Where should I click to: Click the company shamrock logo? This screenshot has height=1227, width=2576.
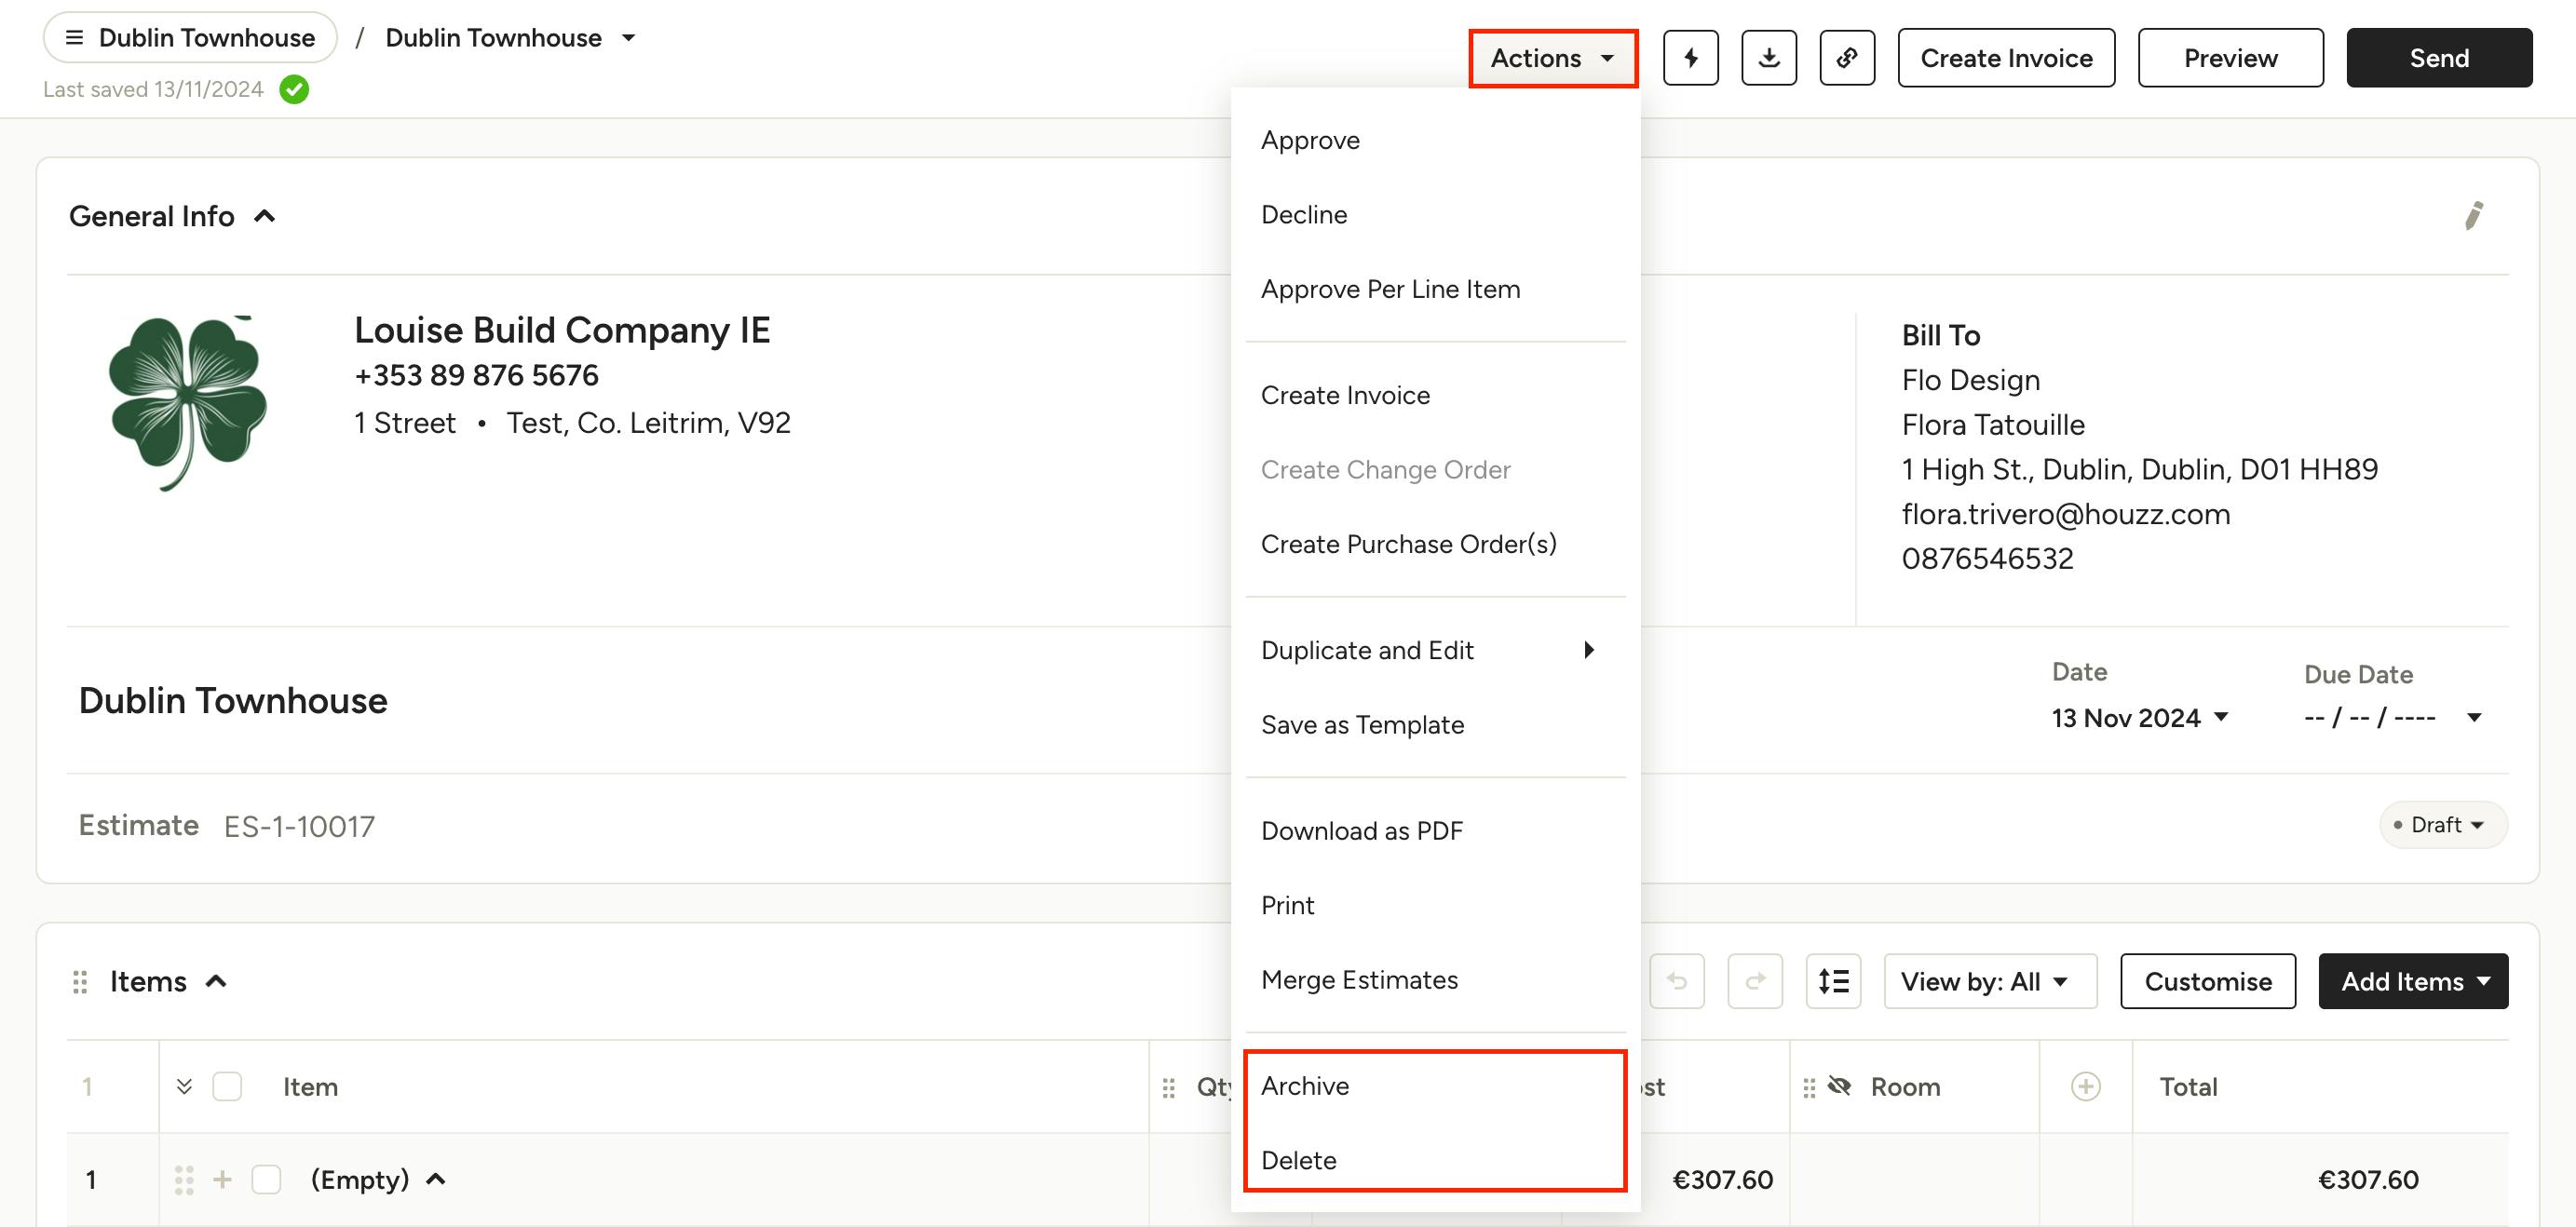(187, 403)
